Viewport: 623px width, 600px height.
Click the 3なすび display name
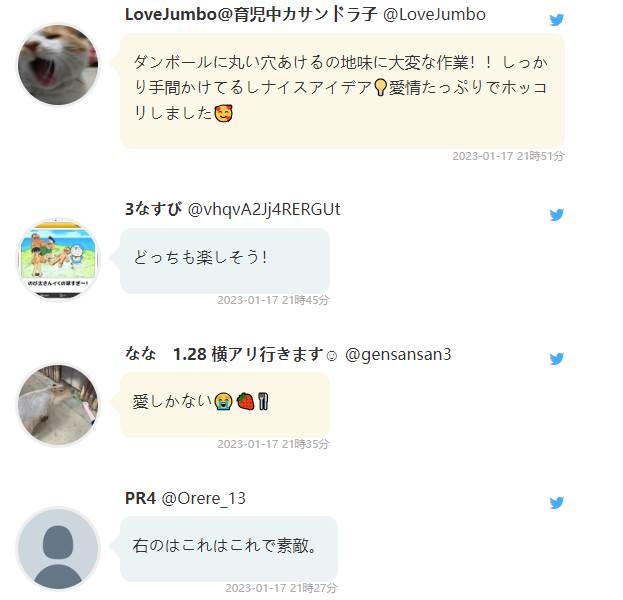click(x=153, y=209)
